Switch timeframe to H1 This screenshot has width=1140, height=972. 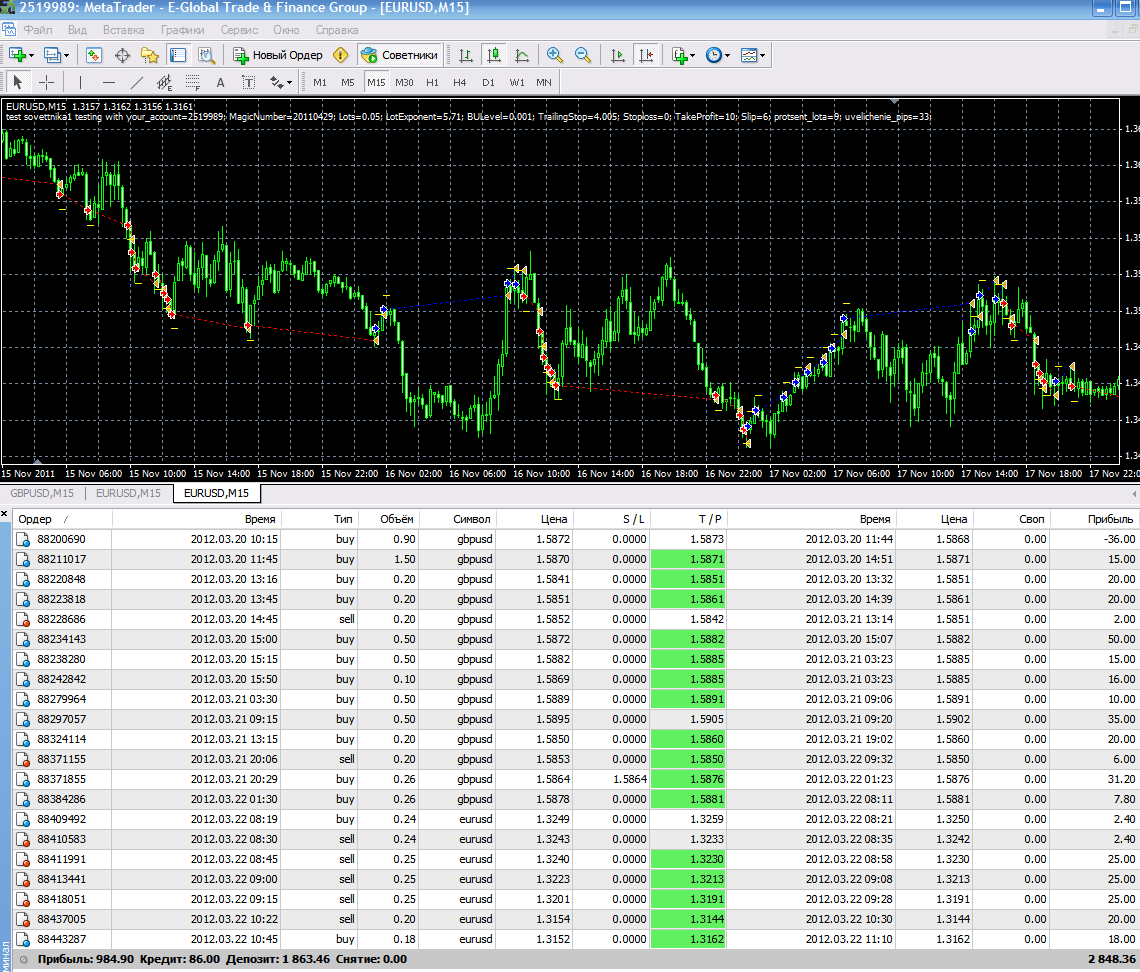(x=433, y=83)
